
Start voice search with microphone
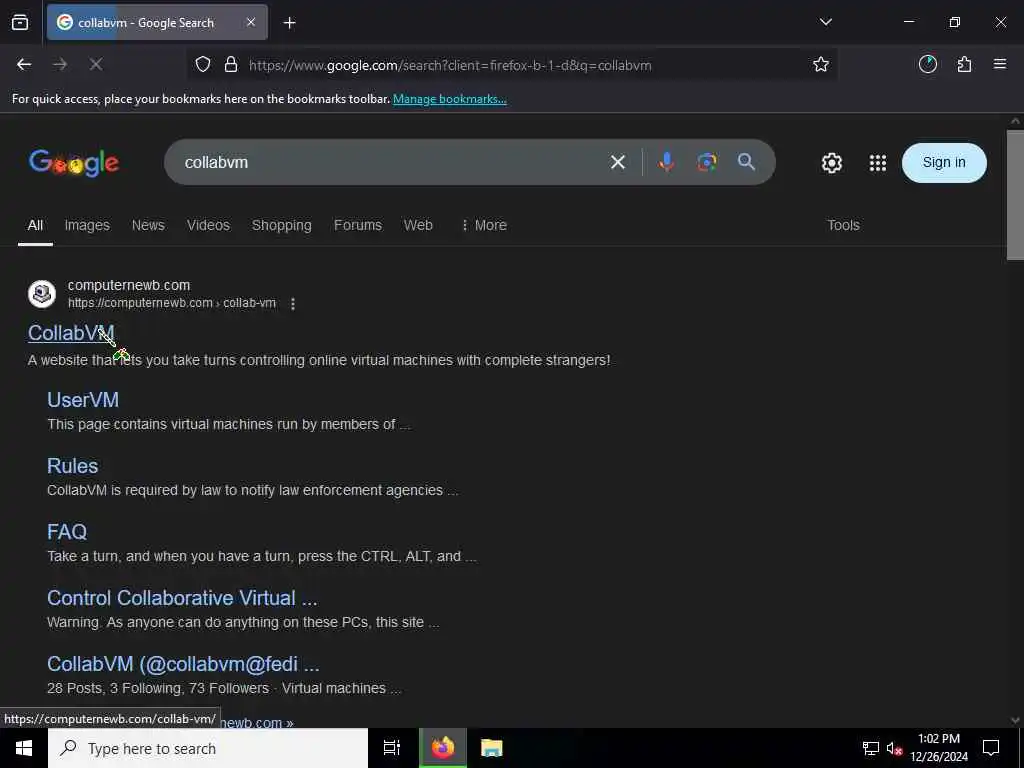point(666,162)
